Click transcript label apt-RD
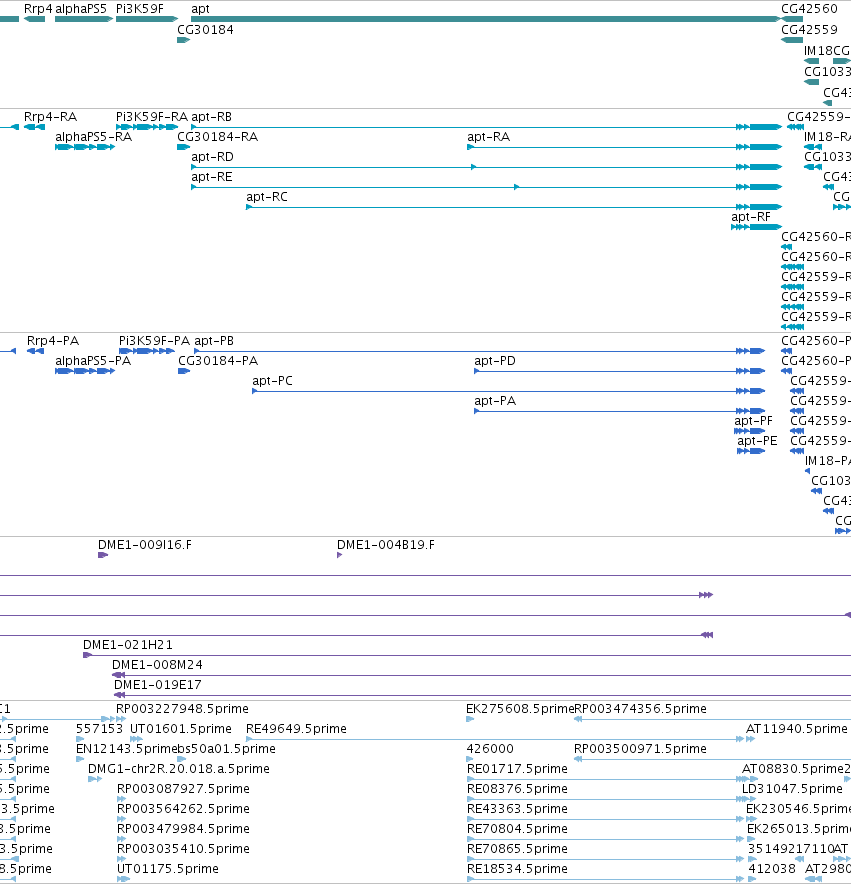The width and height of the screenshot is (851, 884). click(212, 157)
